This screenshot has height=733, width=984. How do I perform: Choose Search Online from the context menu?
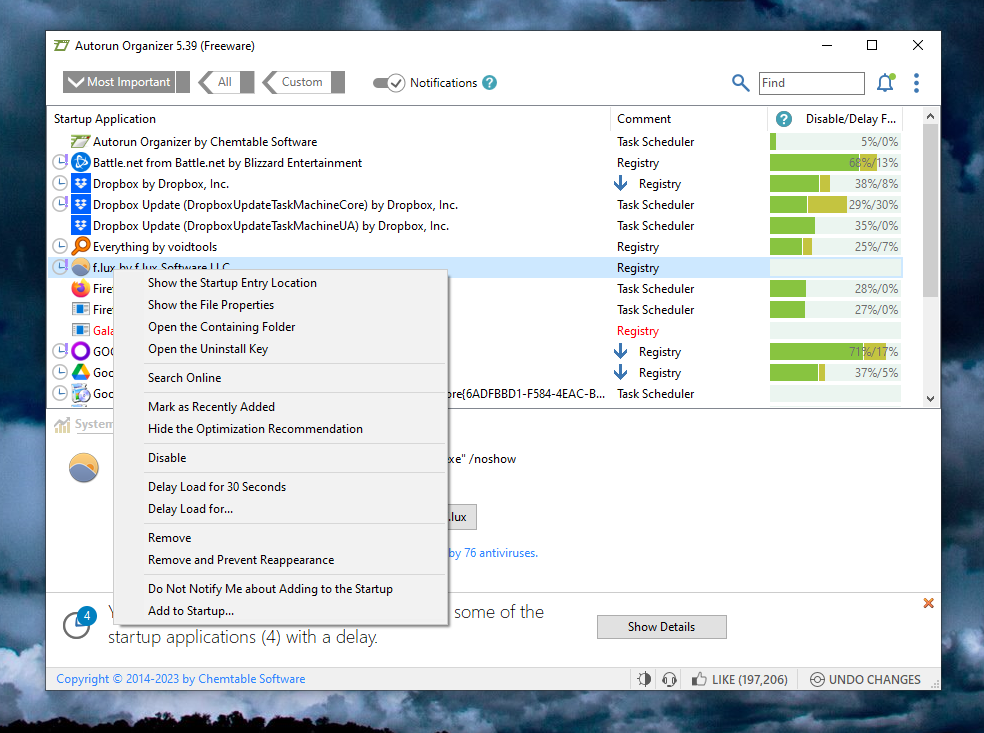point(184,378)
